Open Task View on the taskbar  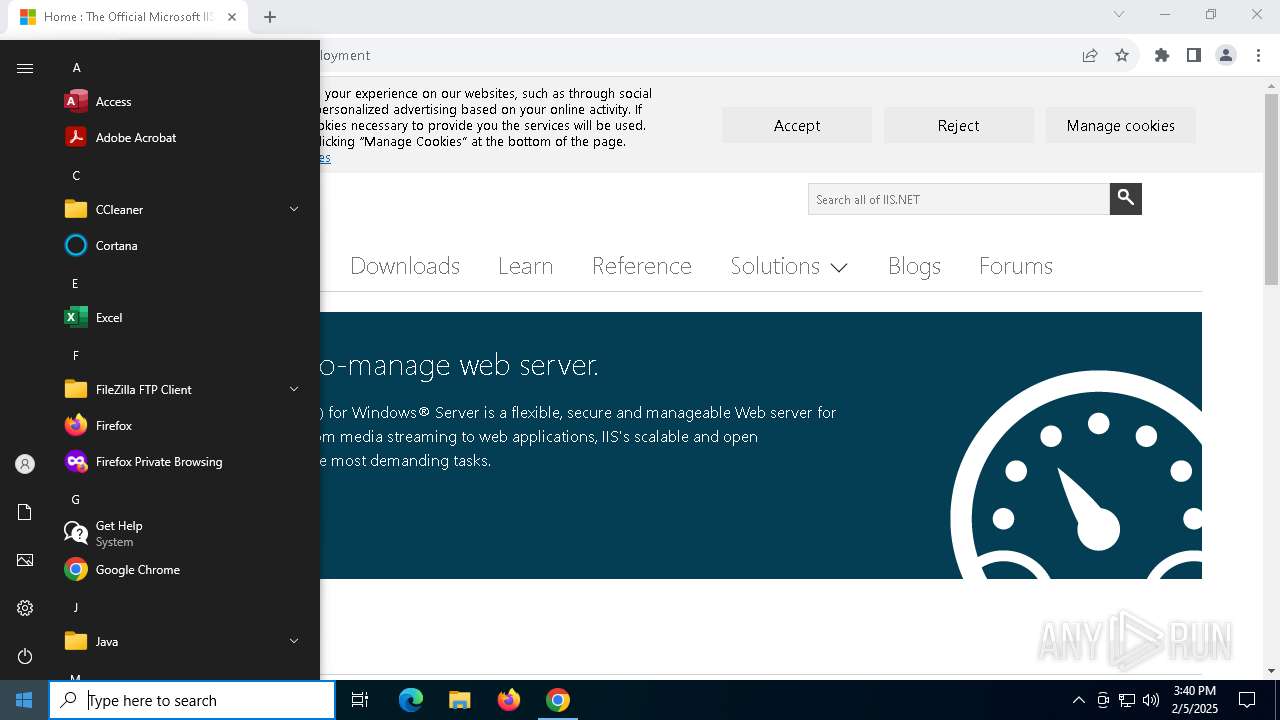pyautogui.click(x=360, y=700)
